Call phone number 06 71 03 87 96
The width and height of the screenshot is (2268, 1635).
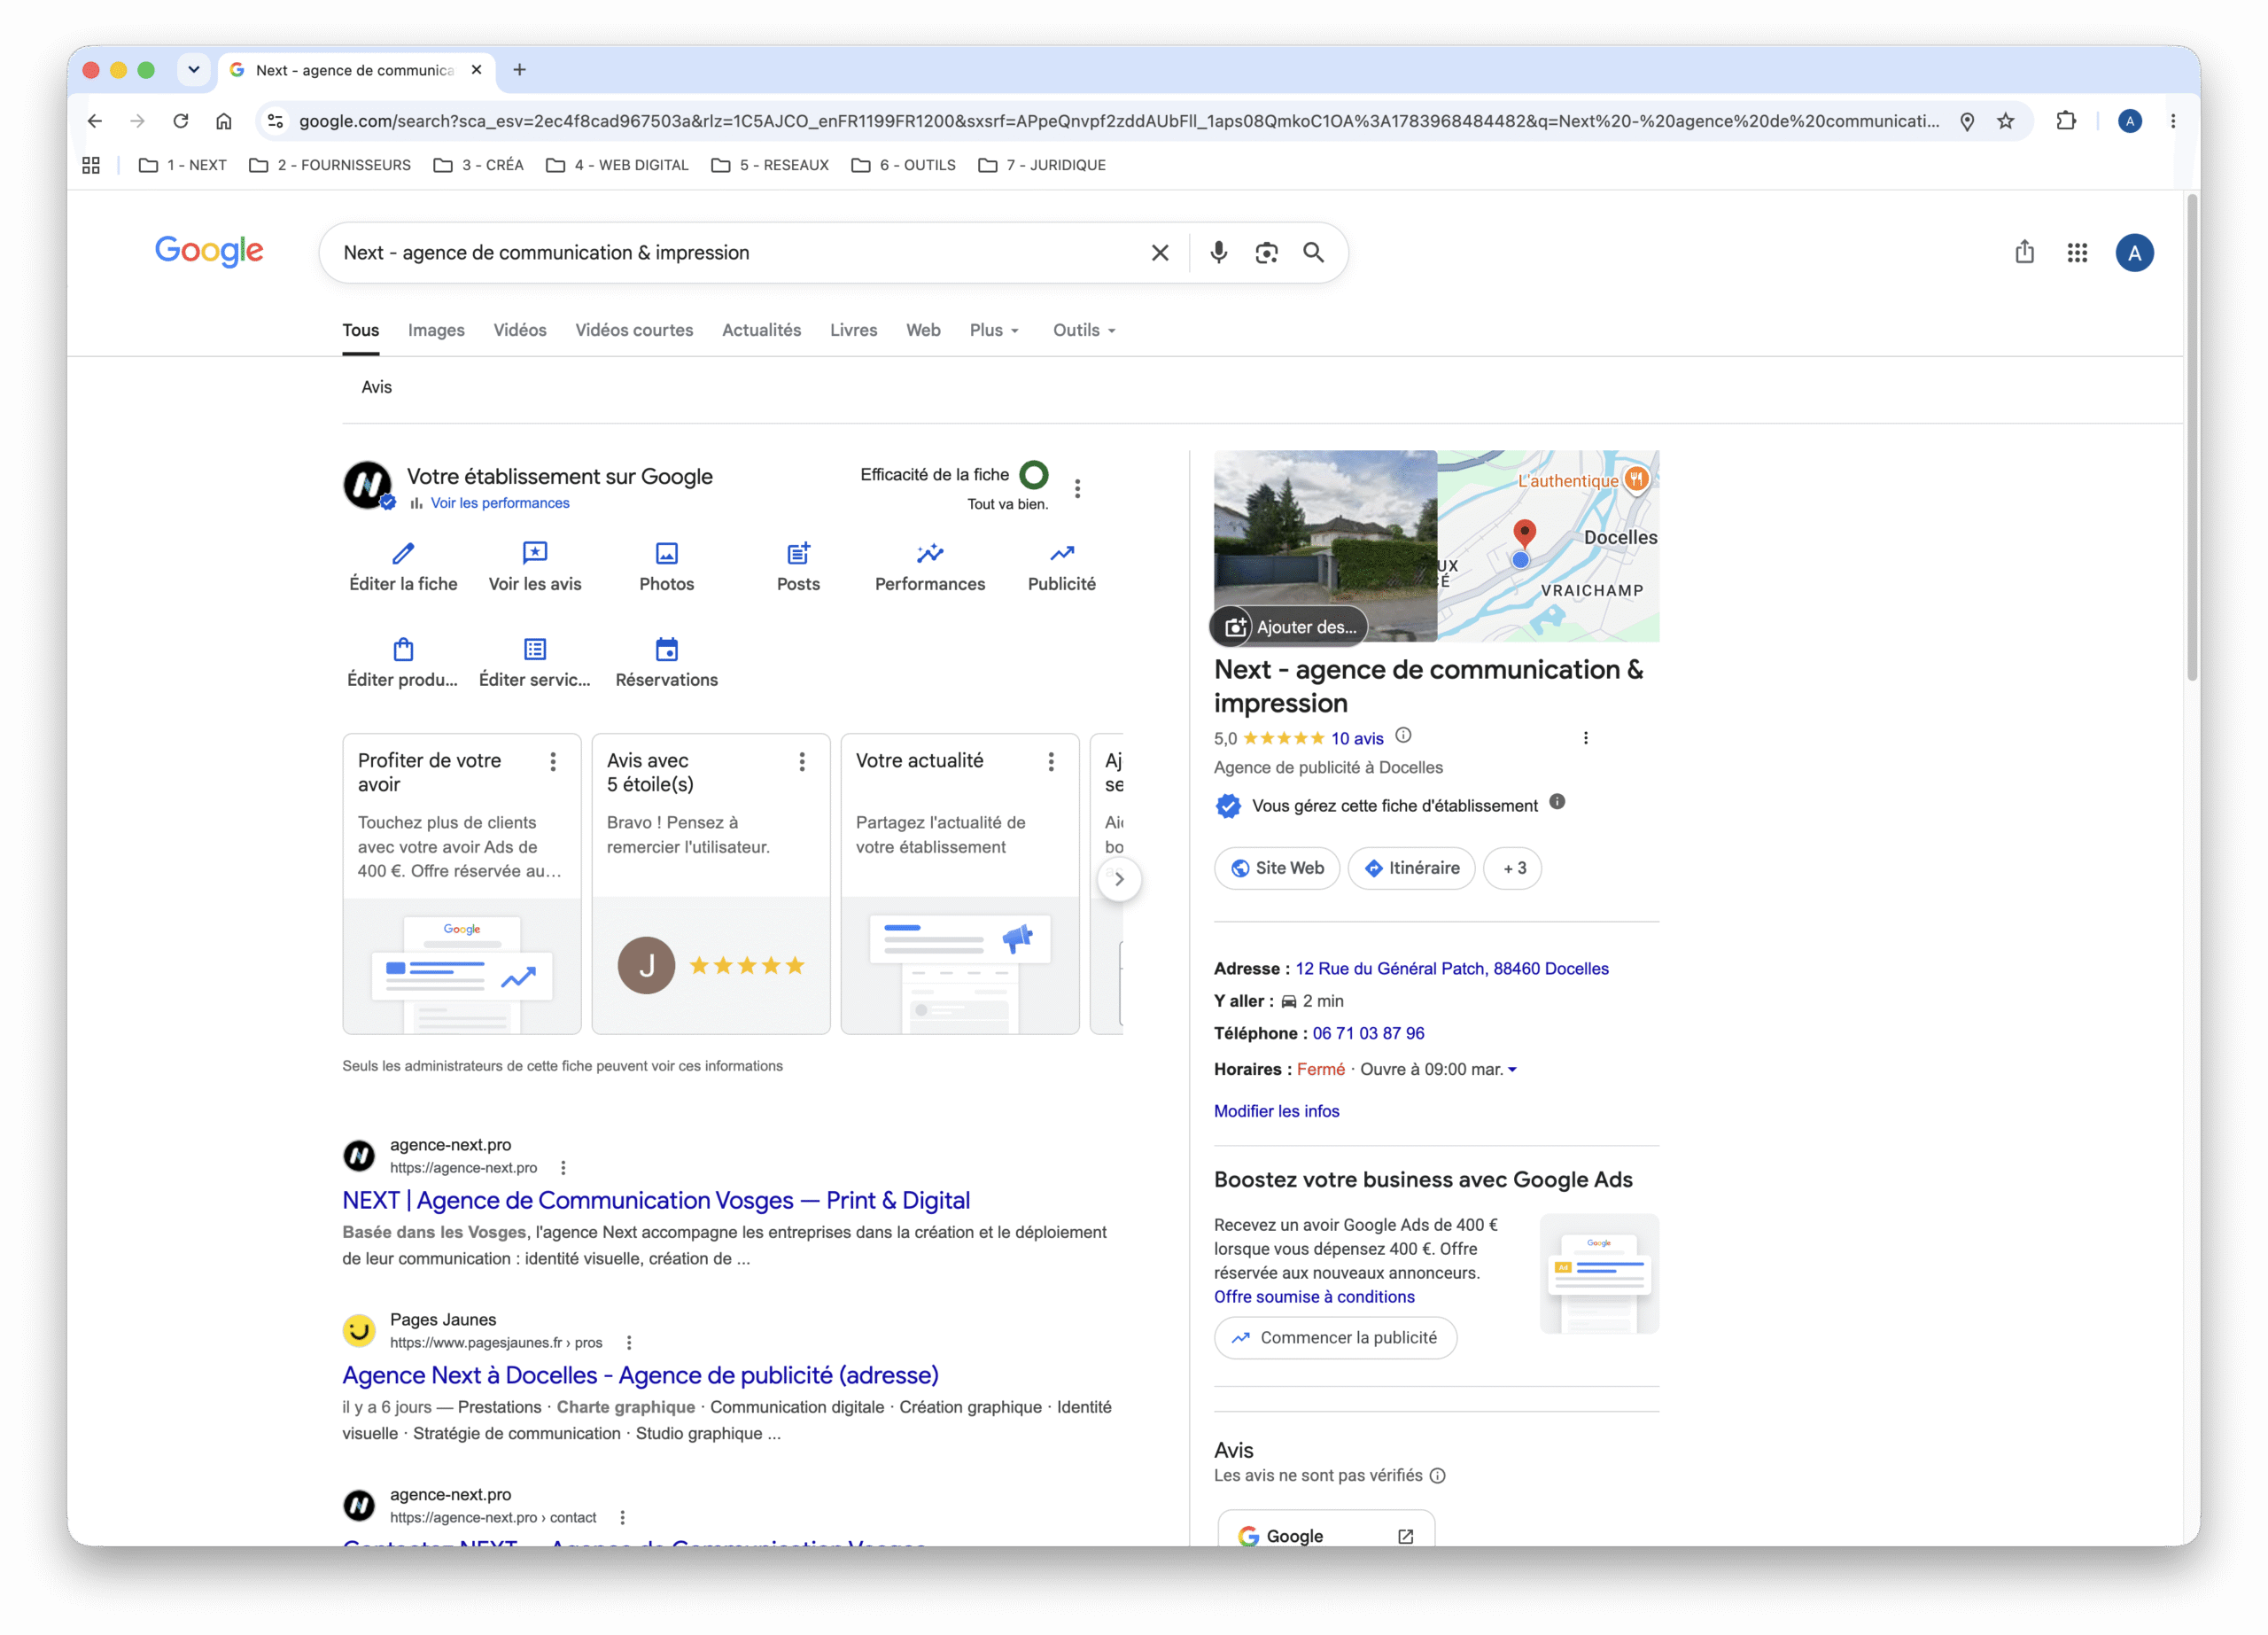pos(1368,1033)
